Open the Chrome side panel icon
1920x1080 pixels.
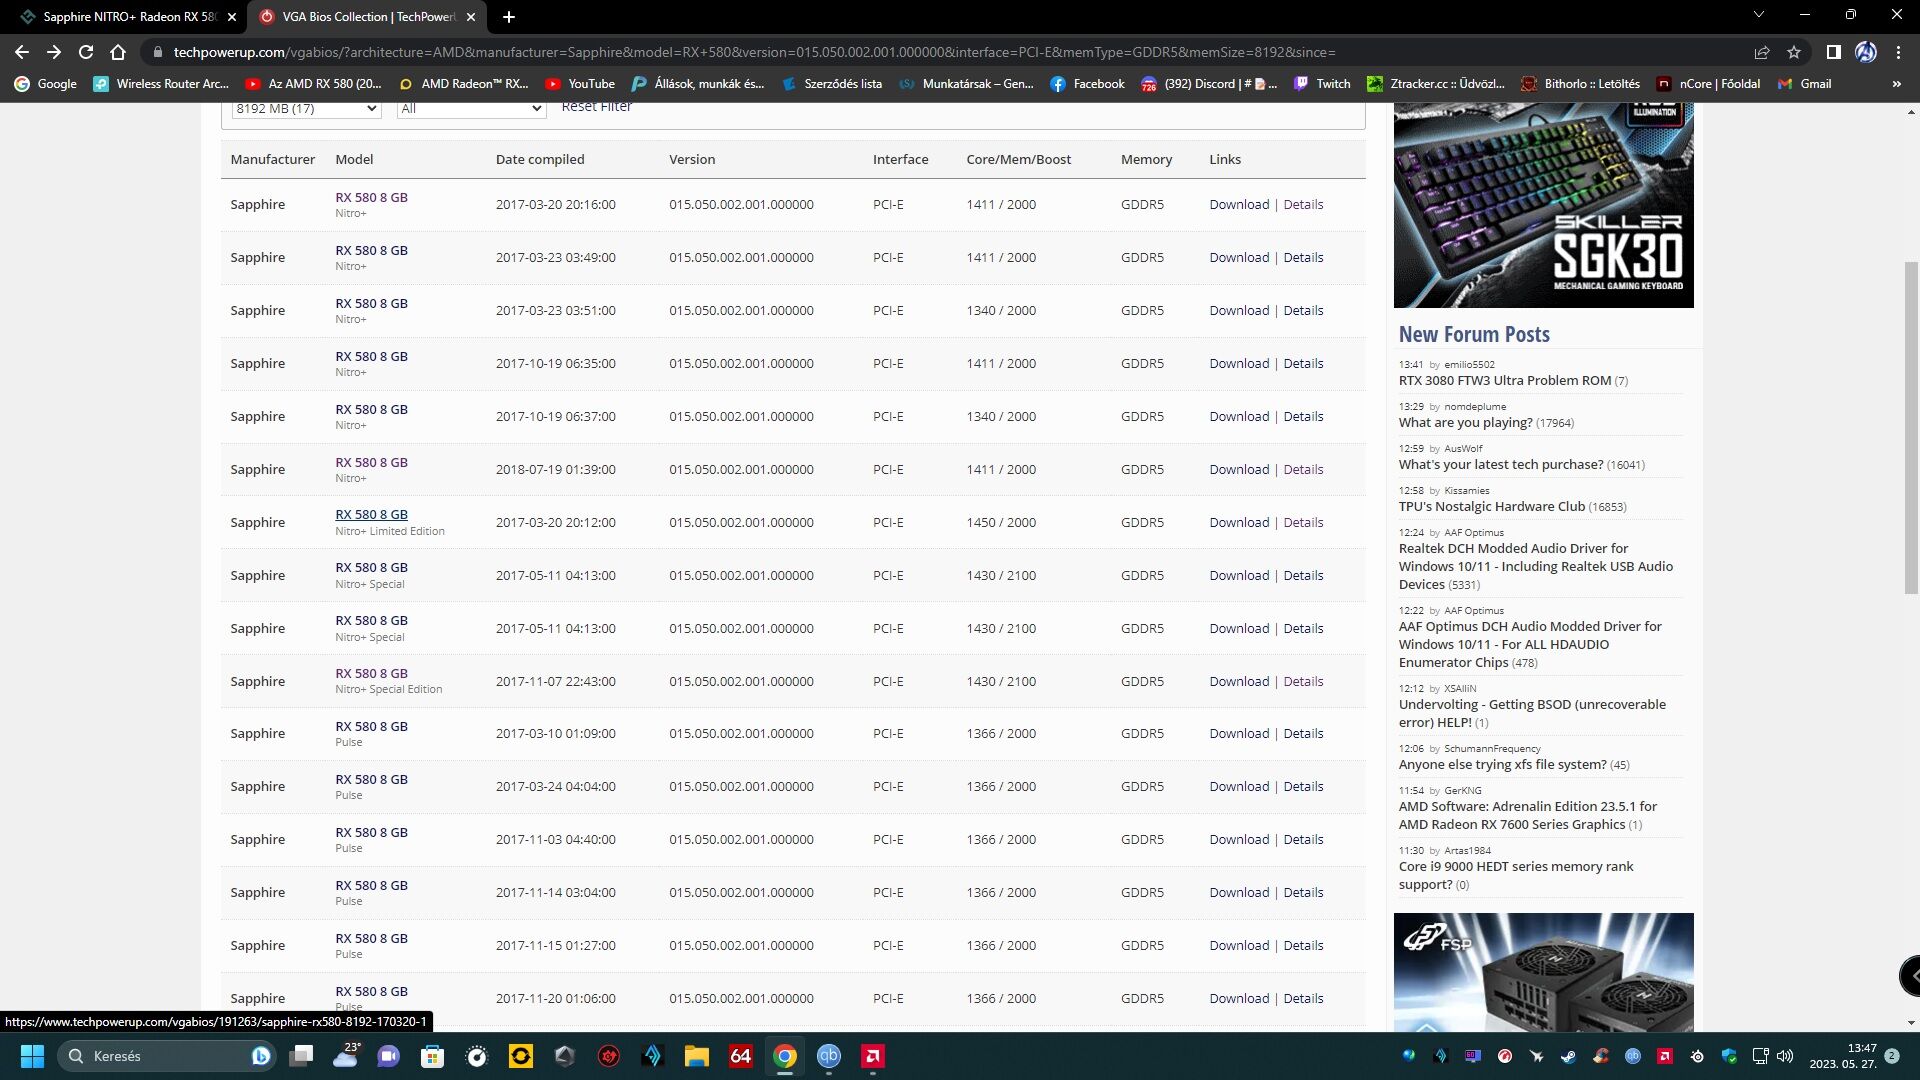coord(1833,52)
